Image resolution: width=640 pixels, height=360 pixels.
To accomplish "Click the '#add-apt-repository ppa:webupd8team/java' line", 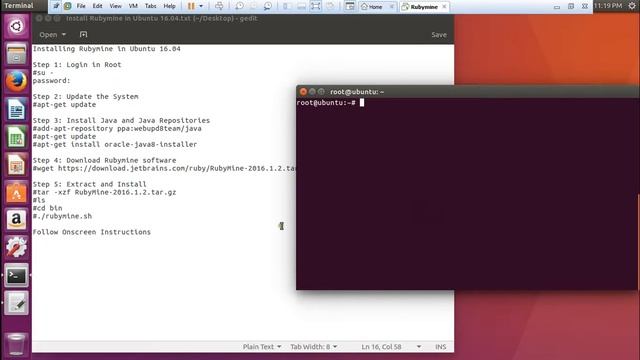I will (x=117, y=129).
